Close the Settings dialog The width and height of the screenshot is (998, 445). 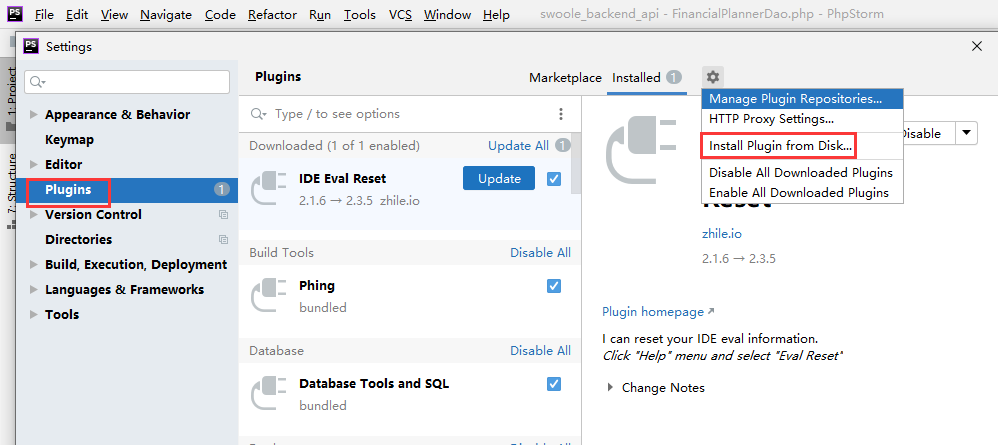click(977, 46)
